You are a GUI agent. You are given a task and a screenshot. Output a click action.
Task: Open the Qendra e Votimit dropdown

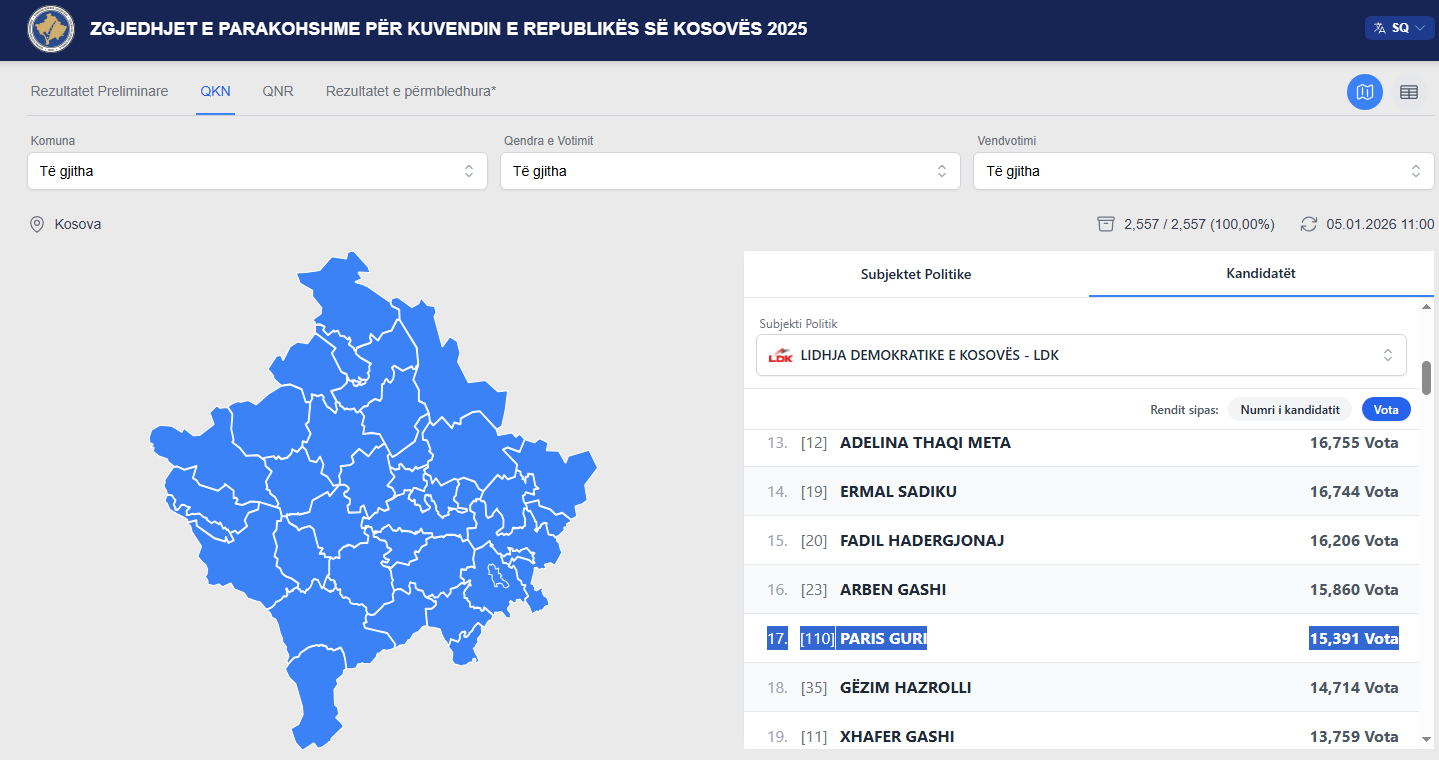(x=730, y=171)
